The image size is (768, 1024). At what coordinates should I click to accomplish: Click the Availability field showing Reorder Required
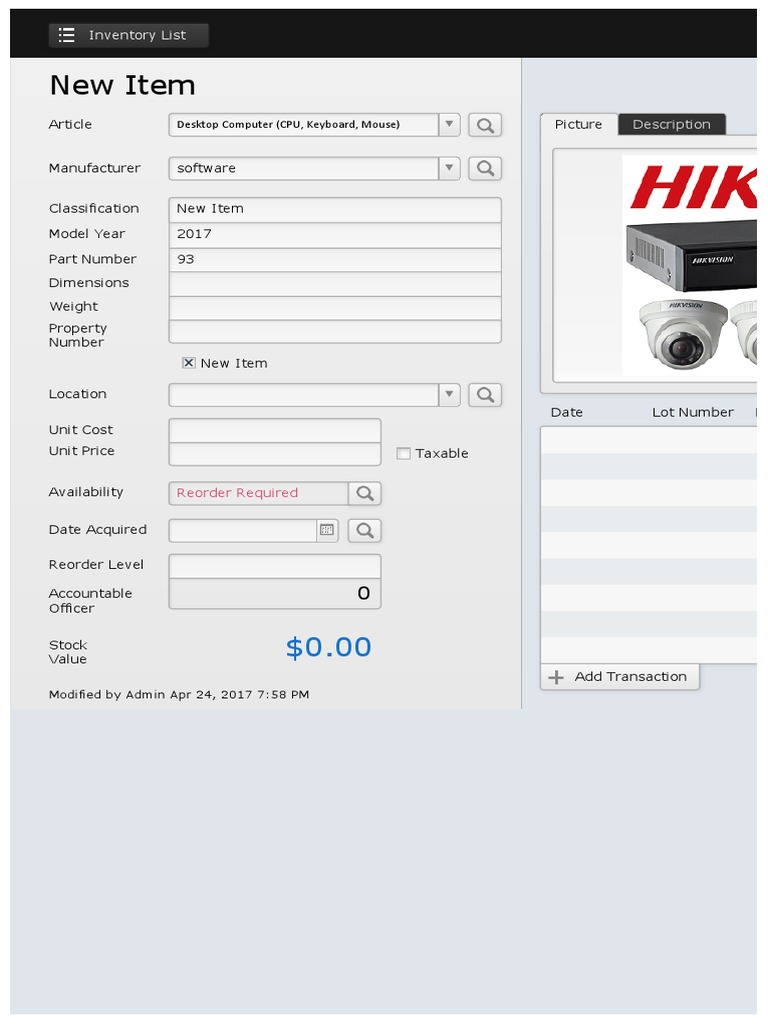point(259,493)
